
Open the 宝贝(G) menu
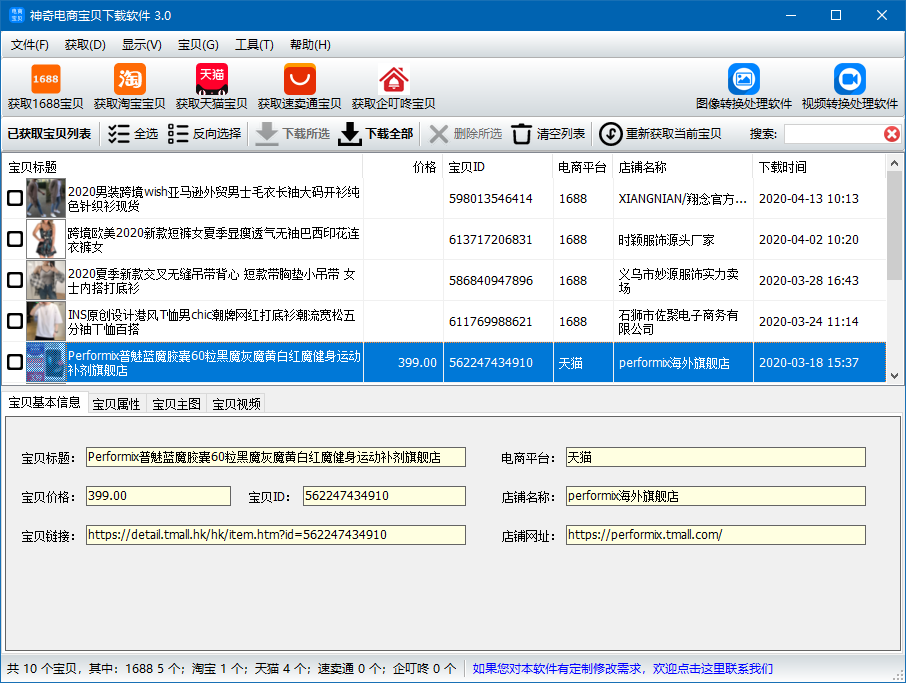(198, 44)
